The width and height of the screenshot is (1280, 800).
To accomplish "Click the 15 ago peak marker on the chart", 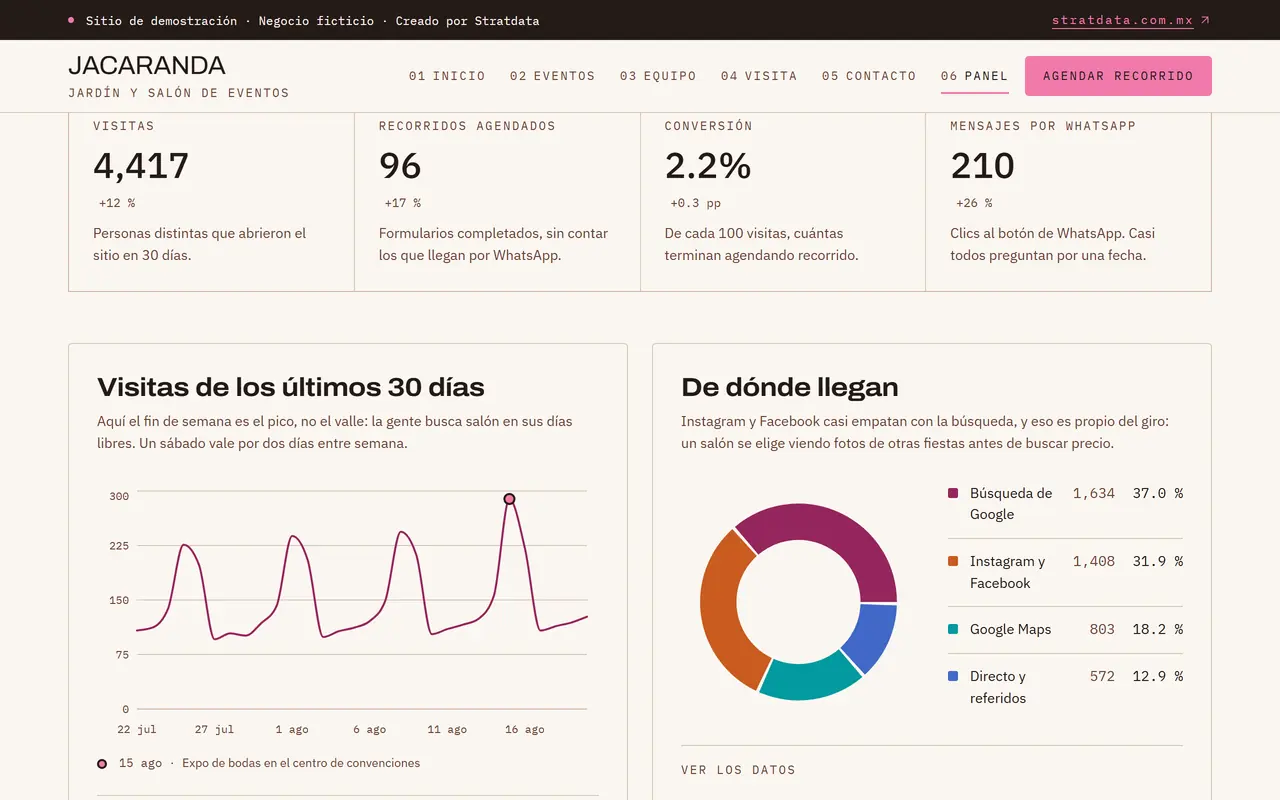I will (509, 499).
